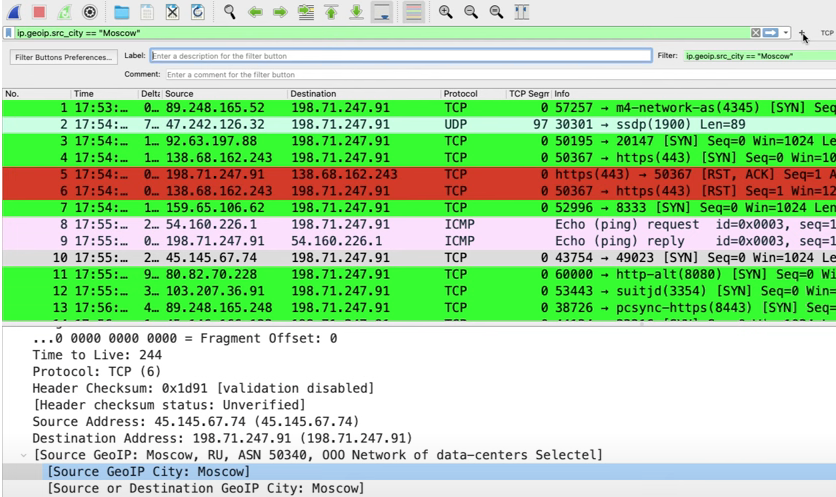
Task: Select packet 3 from 92.63.197.88
Action: coord(419,141)
